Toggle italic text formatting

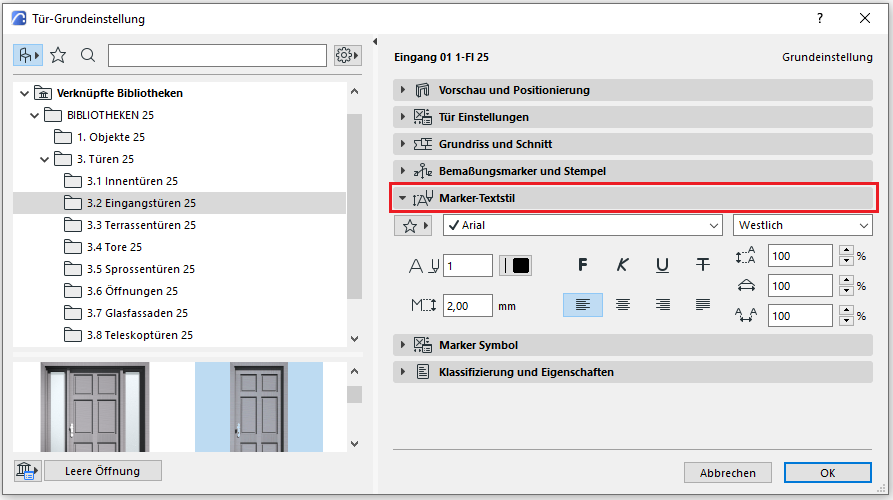tap(622, 265)
